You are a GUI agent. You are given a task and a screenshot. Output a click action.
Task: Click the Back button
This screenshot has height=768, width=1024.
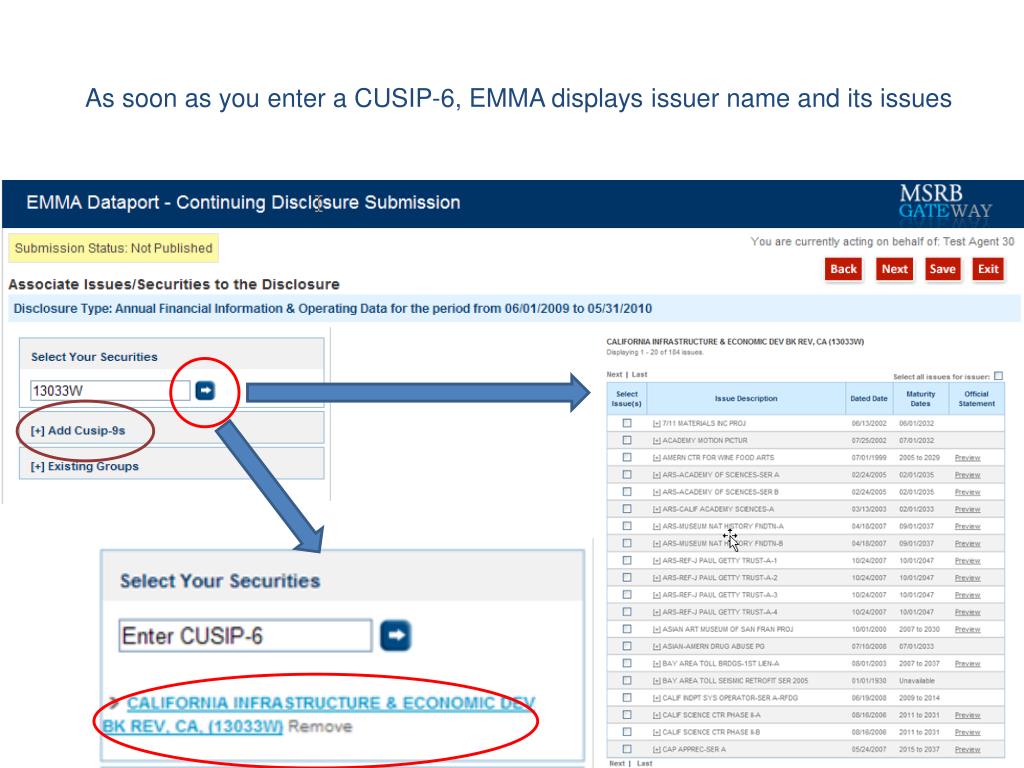click(843, 269)
